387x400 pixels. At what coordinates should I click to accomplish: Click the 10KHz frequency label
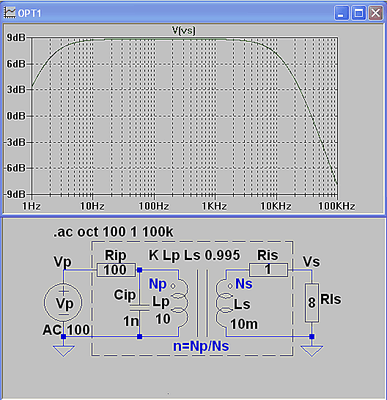[x=276, y=206]
